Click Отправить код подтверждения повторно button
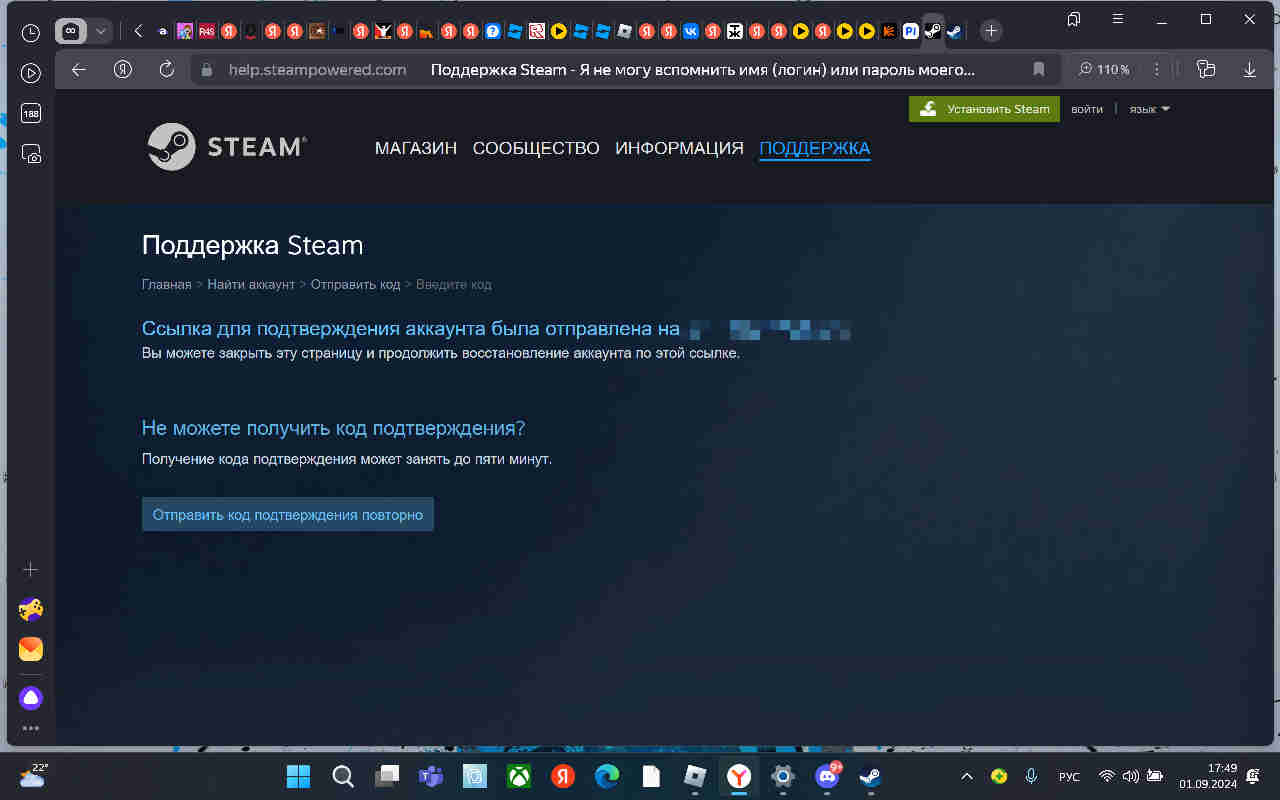Screen dimensions: 1280x800 [x=288, y=514]
